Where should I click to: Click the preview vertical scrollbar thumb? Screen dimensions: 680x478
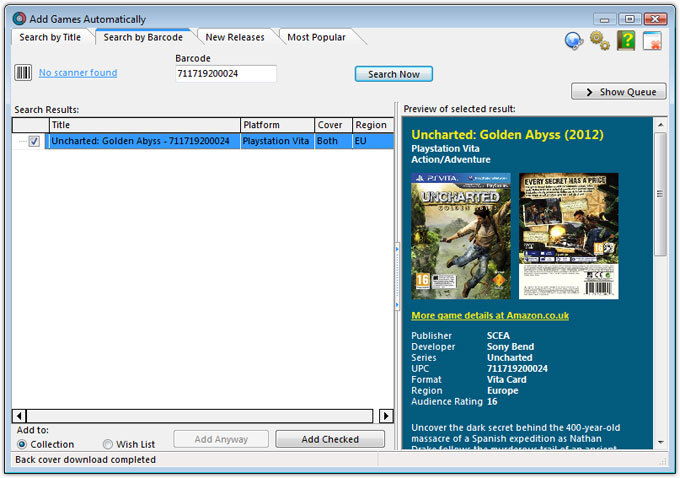[660, 194]
